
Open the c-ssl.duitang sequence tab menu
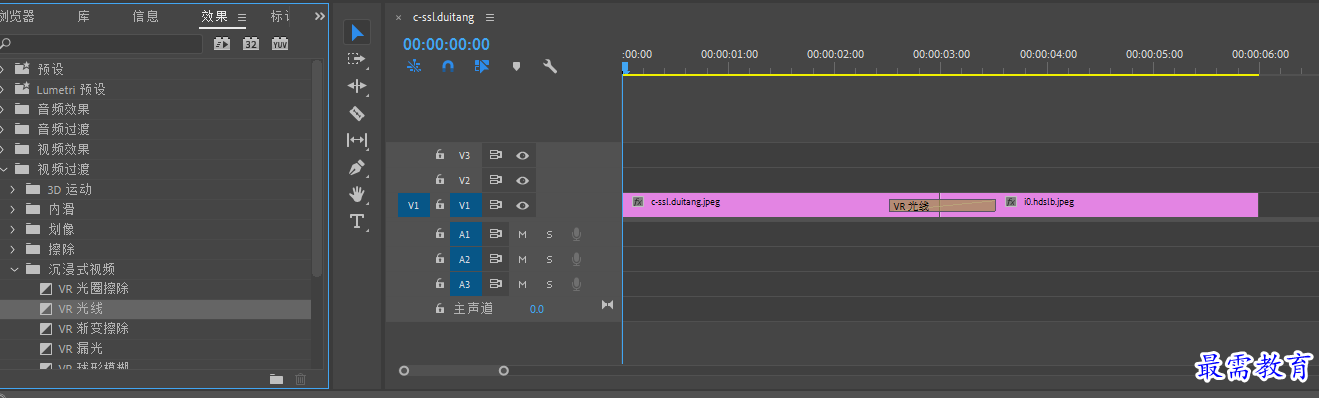489,18
